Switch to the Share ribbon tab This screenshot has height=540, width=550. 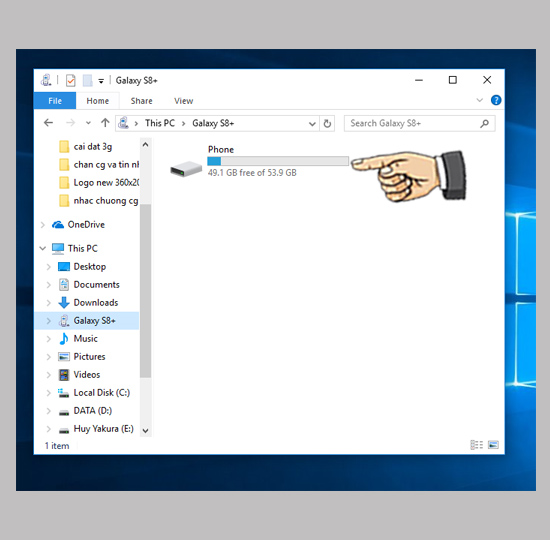141,101
